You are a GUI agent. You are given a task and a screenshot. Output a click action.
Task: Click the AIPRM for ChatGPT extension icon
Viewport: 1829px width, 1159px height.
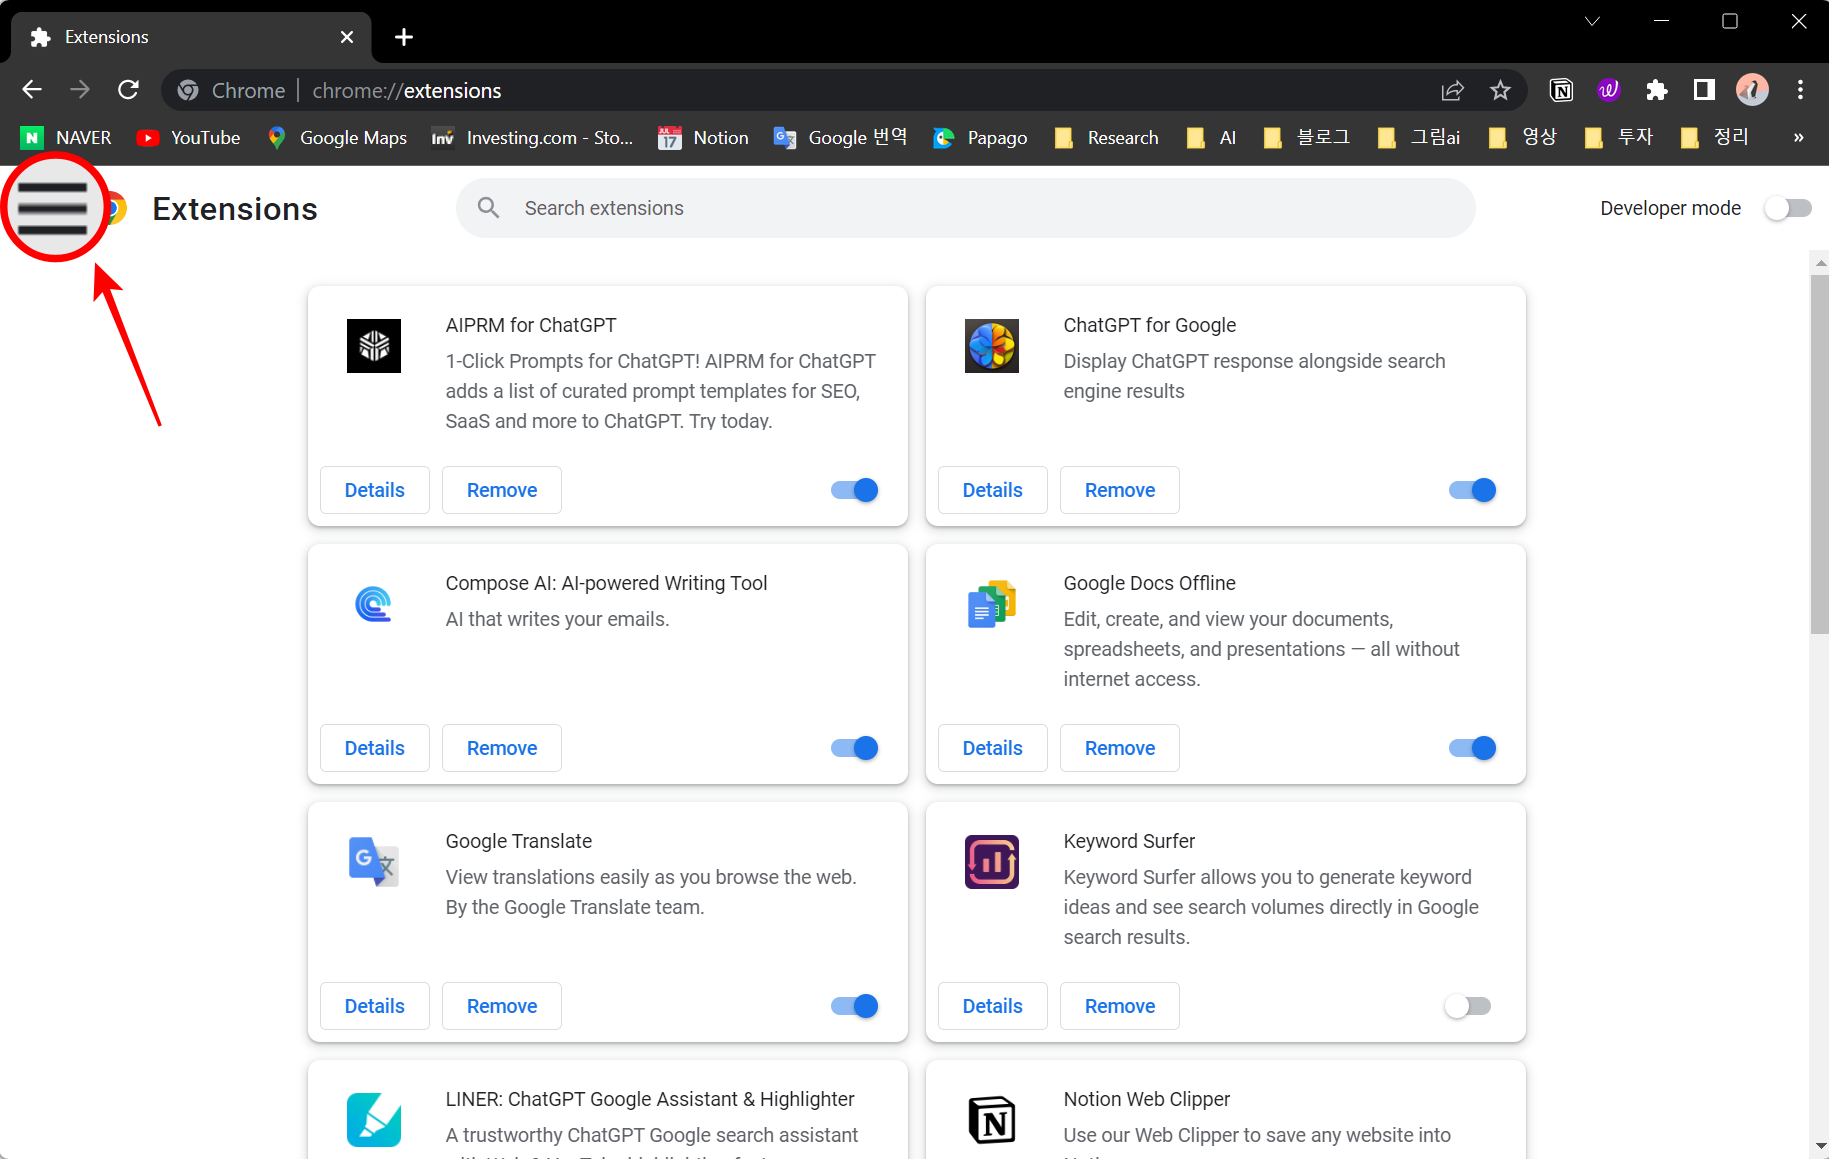tap(374, 346)
